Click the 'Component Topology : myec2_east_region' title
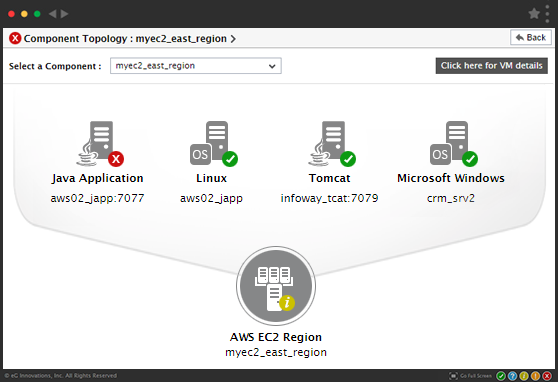 [125, 38]
